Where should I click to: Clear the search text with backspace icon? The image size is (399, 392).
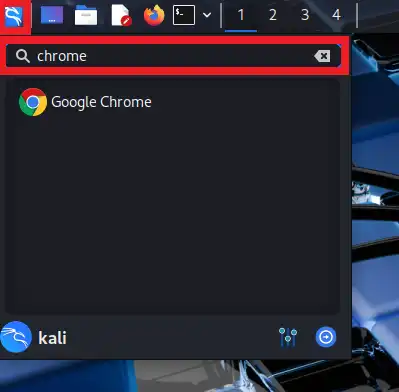tap(322, 56)
